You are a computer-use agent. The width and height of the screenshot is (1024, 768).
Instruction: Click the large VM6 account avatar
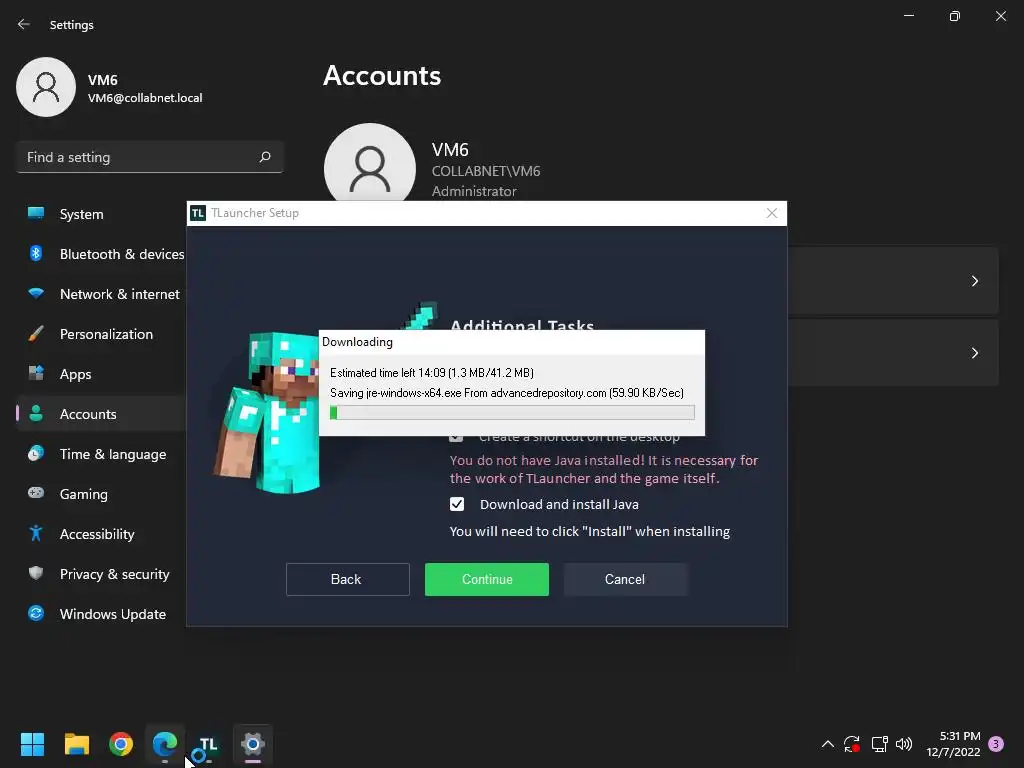370,163
